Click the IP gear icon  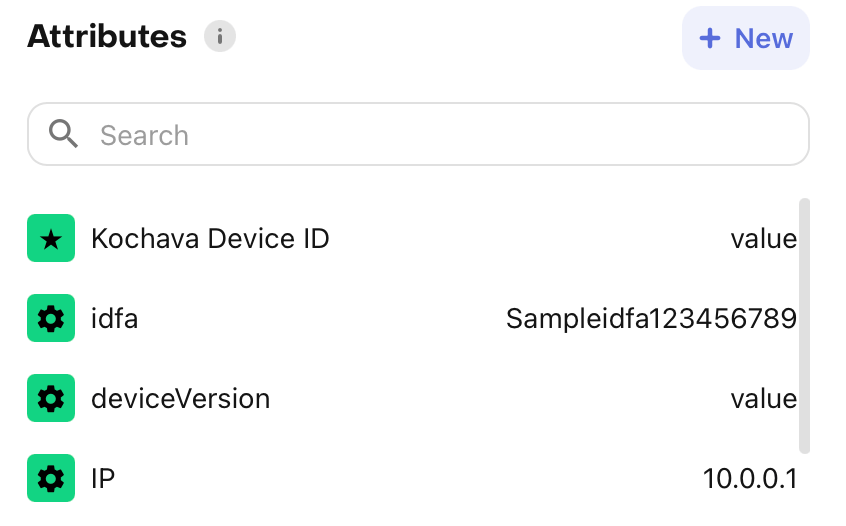[51, 479]
